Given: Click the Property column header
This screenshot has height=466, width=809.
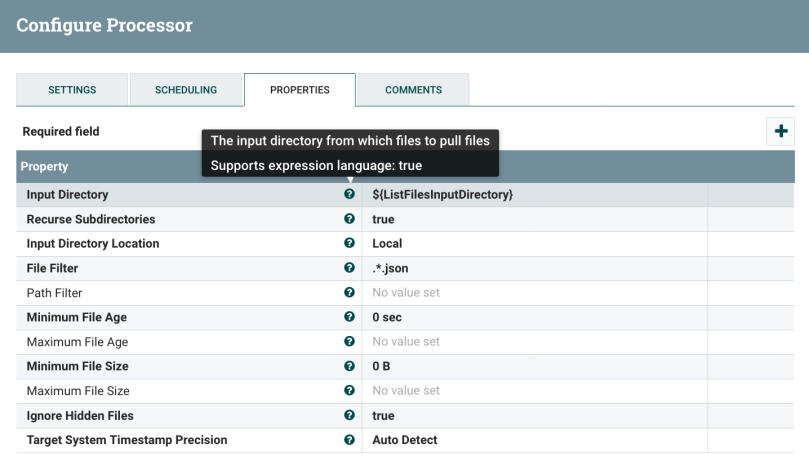Looking at the screenshot, I should coord(44,167).
